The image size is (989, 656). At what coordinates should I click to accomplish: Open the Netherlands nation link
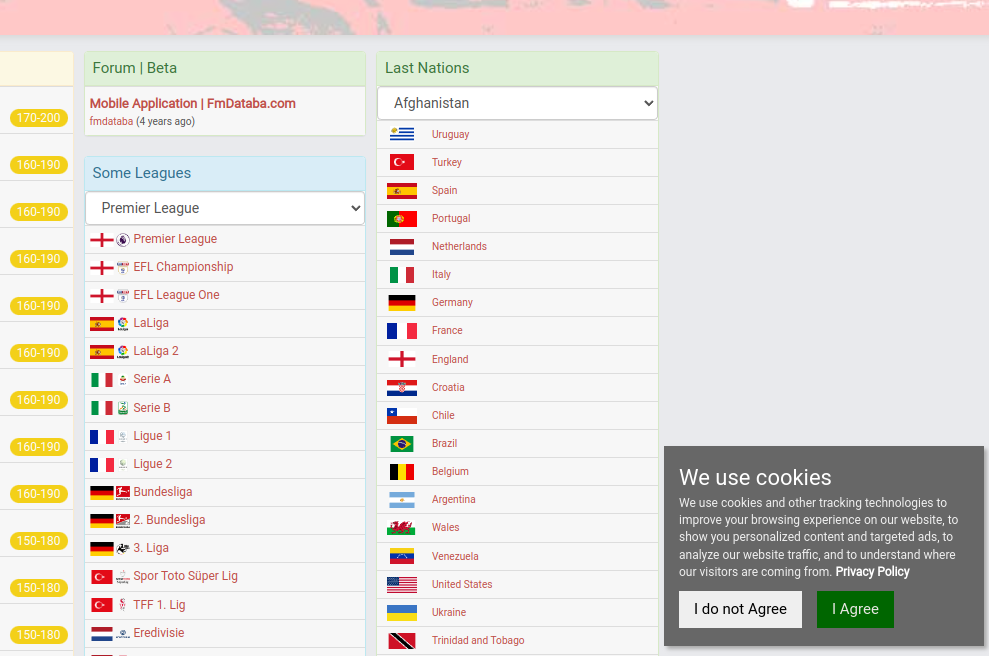(459, 246)
